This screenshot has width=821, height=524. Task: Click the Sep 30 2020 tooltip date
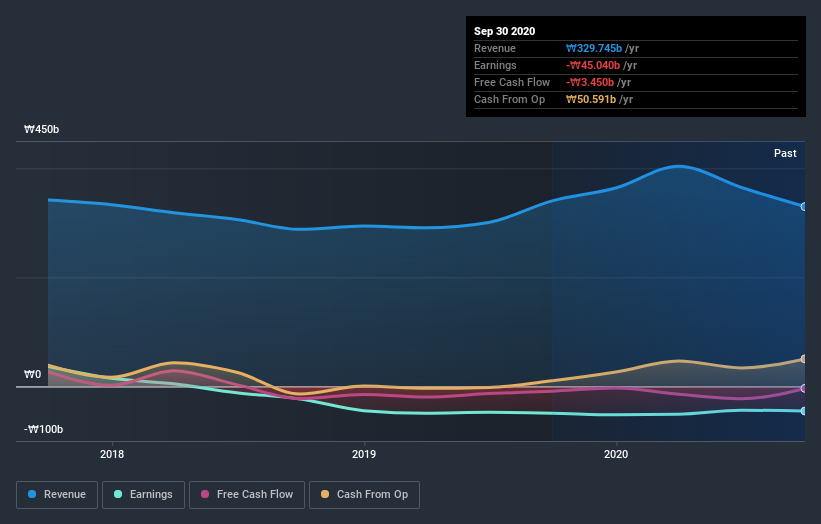(504, 31)
